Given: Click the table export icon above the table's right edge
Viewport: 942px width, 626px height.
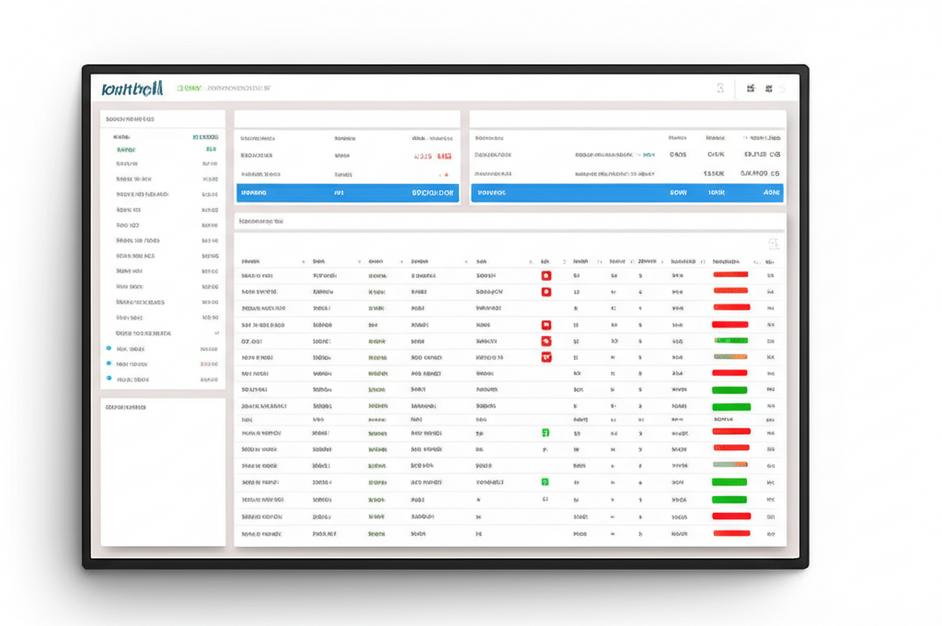Looking at the screenshot, I should coord(772,244).
